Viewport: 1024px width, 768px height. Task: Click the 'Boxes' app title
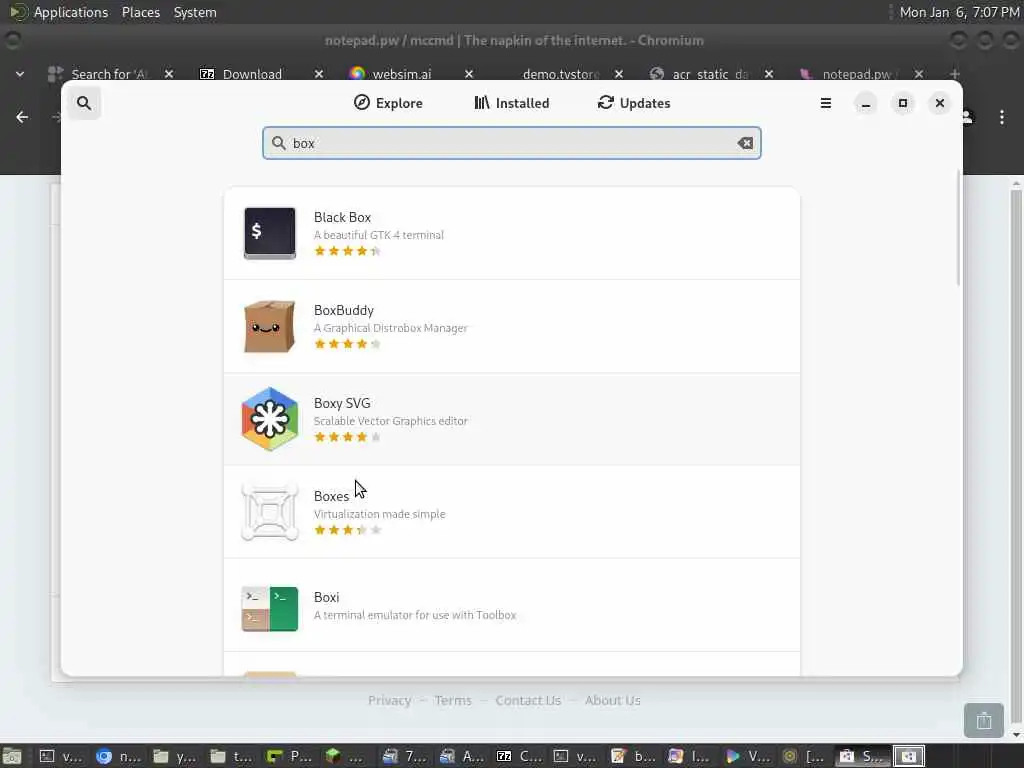(331, 496)
